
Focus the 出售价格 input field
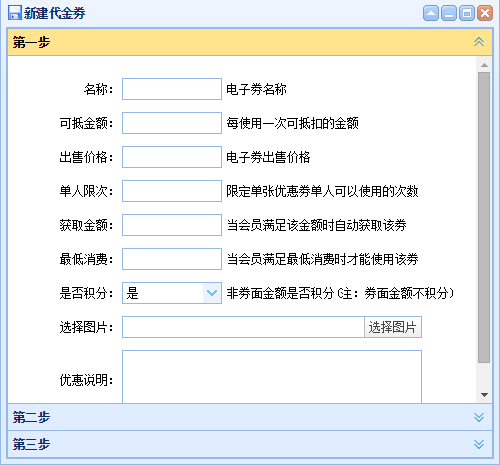pyautogui.click(x=172, y=157)
